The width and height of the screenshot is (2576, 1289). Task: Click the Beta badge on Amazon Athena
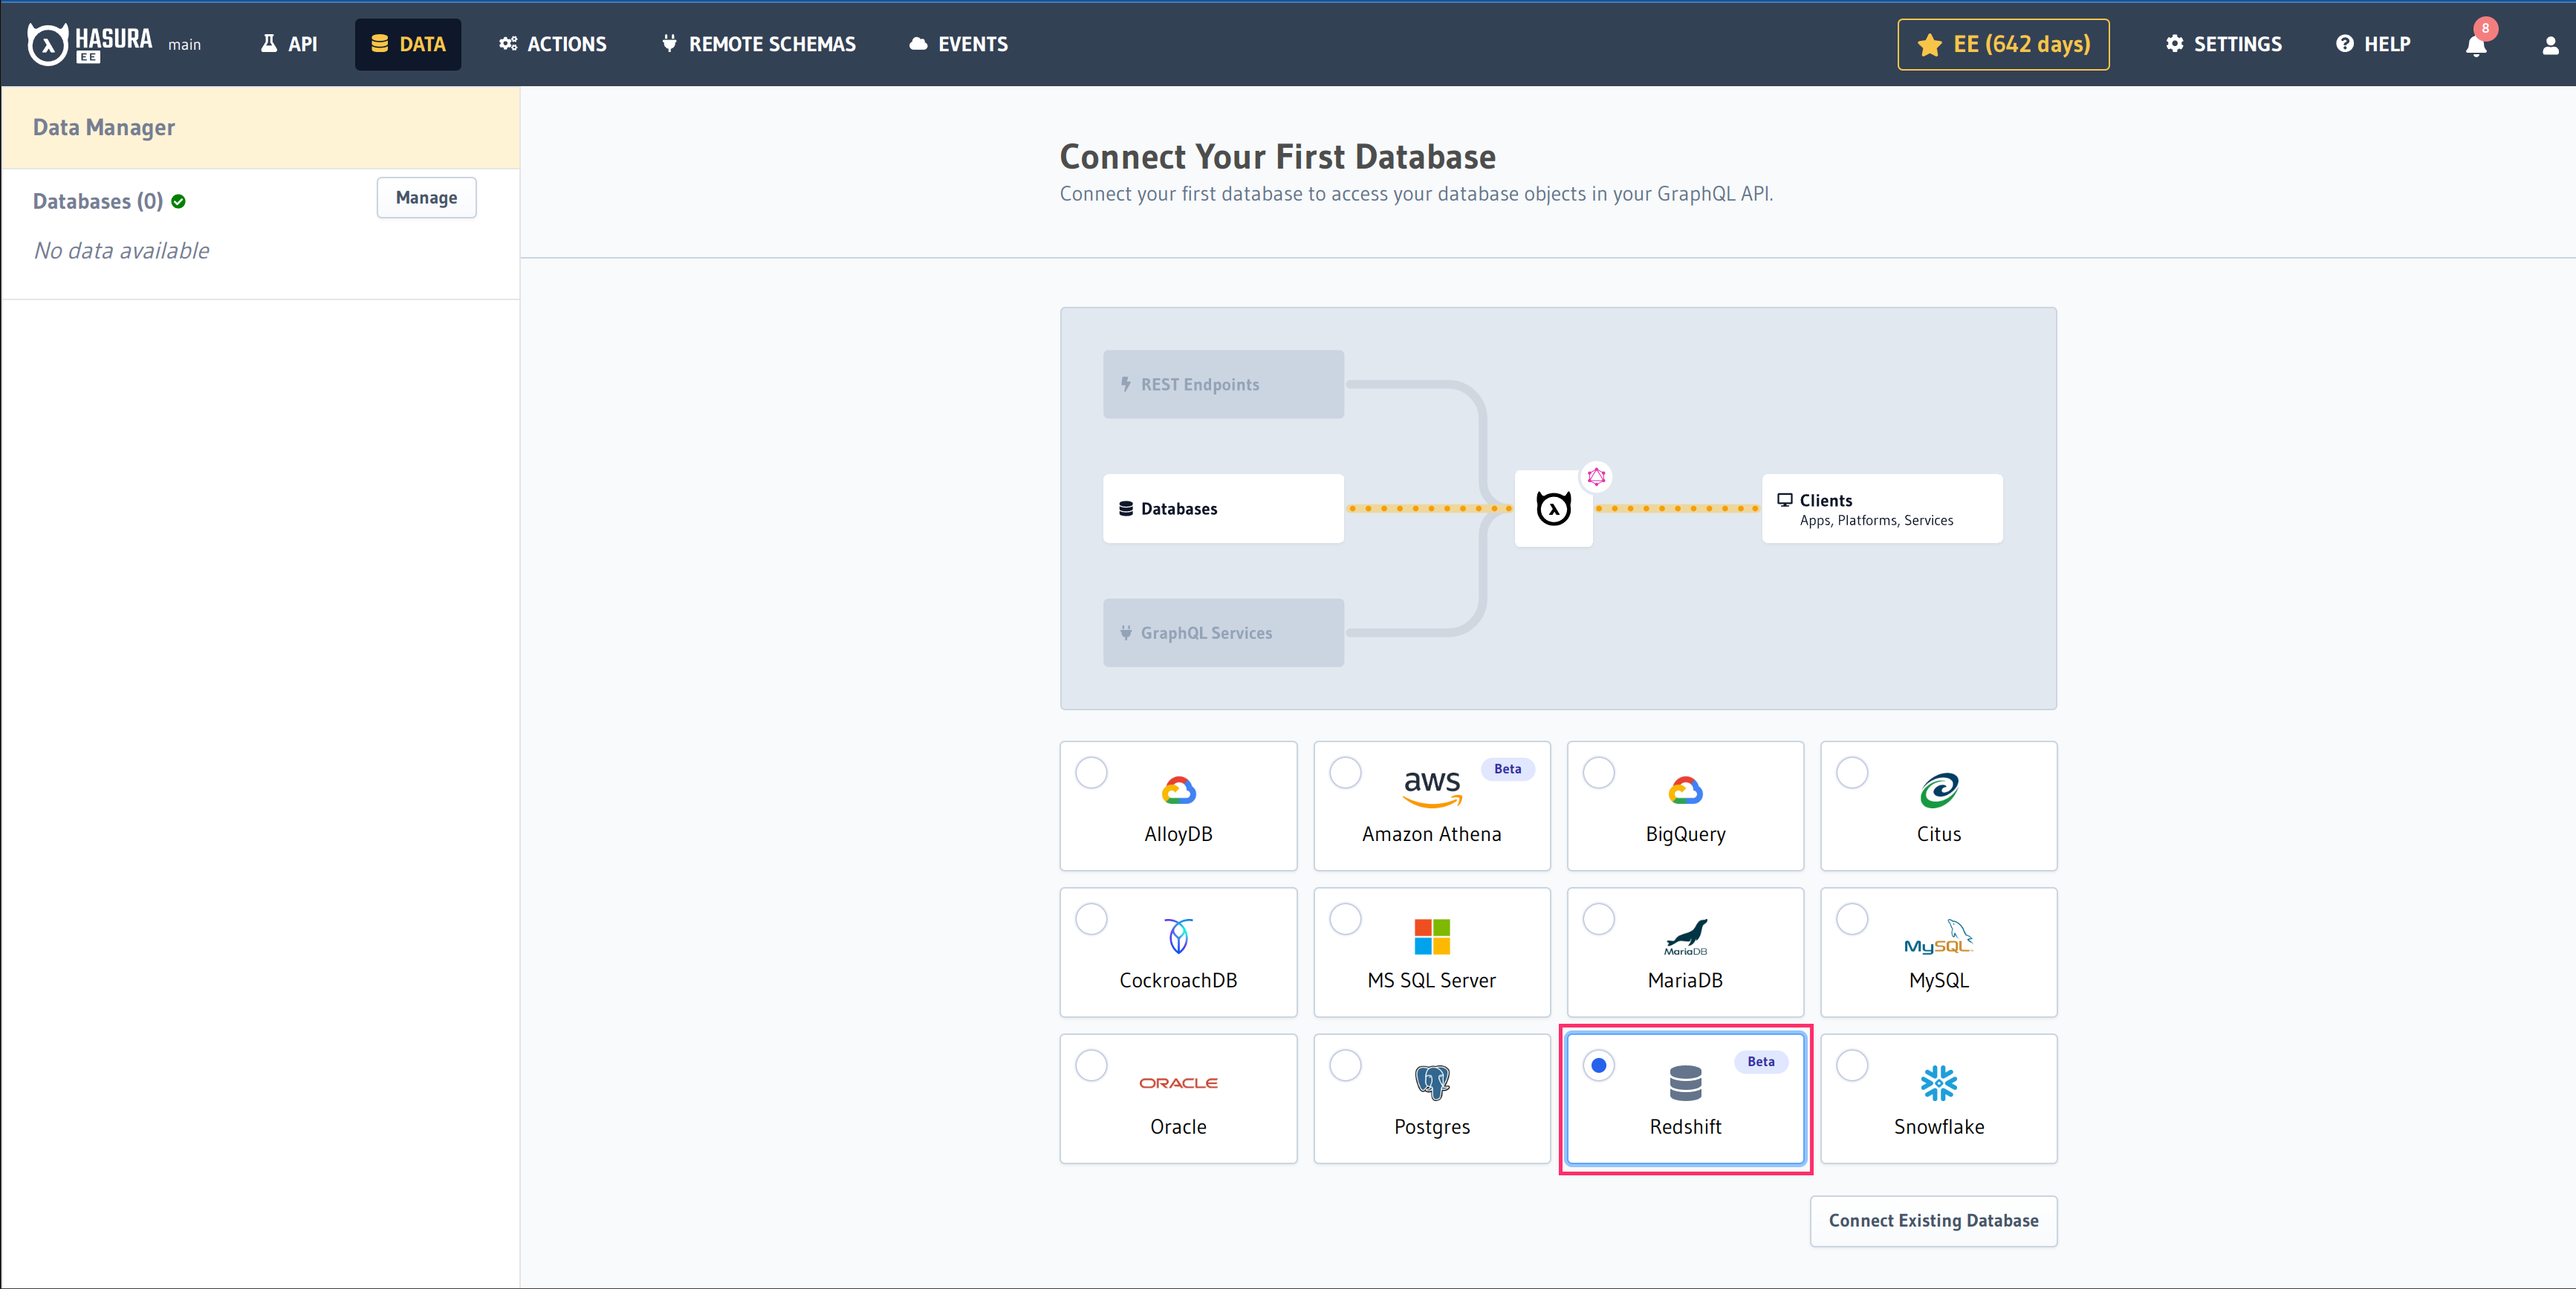point(1507,768)
